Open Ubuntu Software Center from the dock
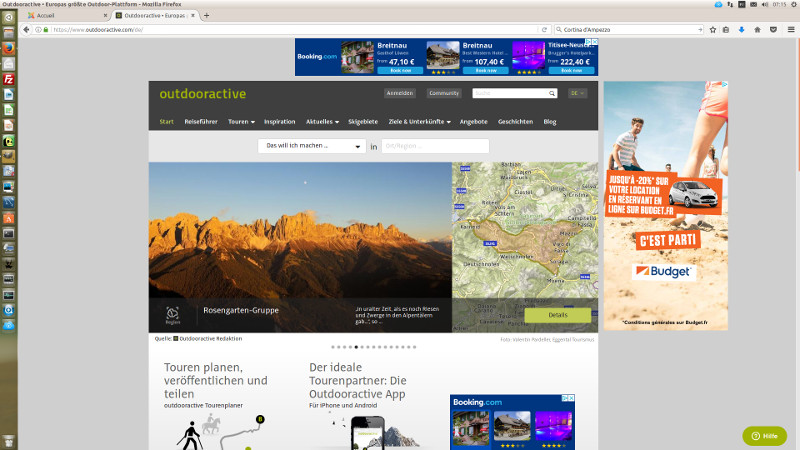 9,218
